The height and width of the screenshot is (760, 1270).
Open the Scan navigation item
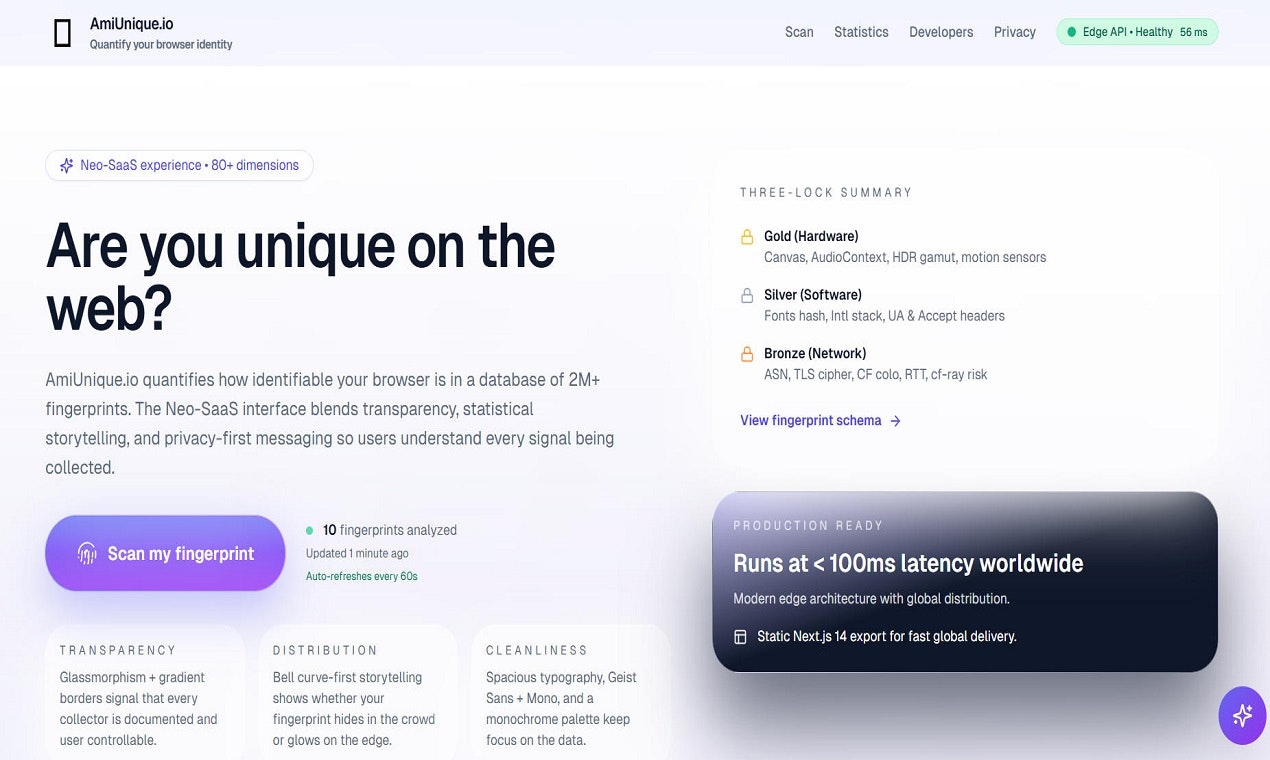coord(799,32)
